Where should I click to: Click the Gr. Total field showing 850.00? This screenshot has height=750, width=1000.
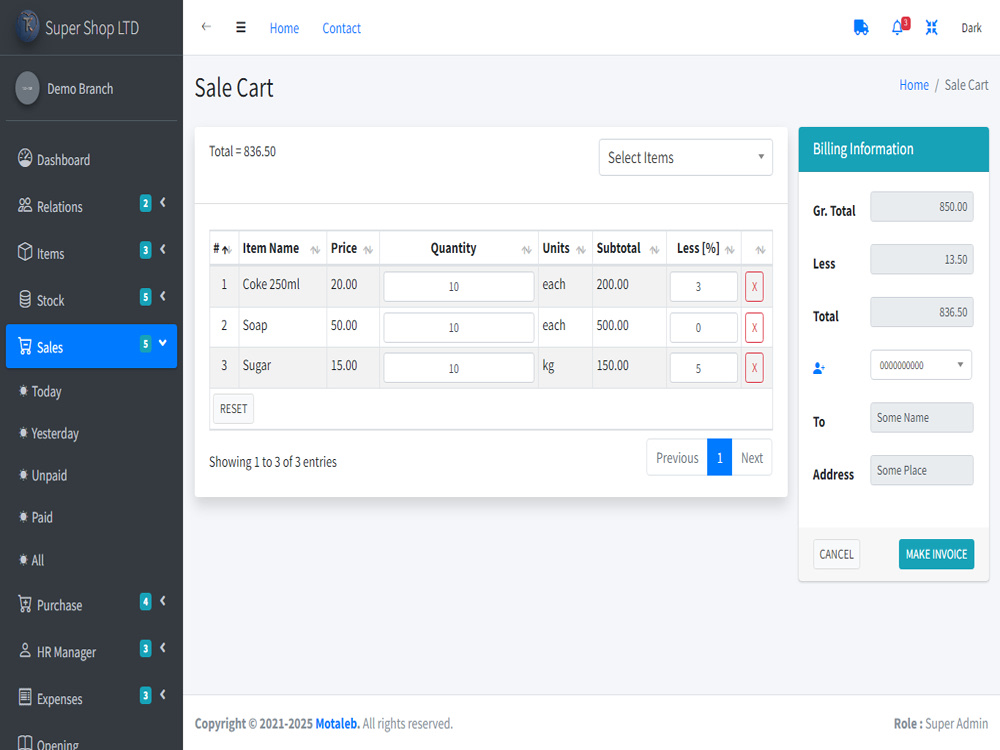tap(922, 207)
